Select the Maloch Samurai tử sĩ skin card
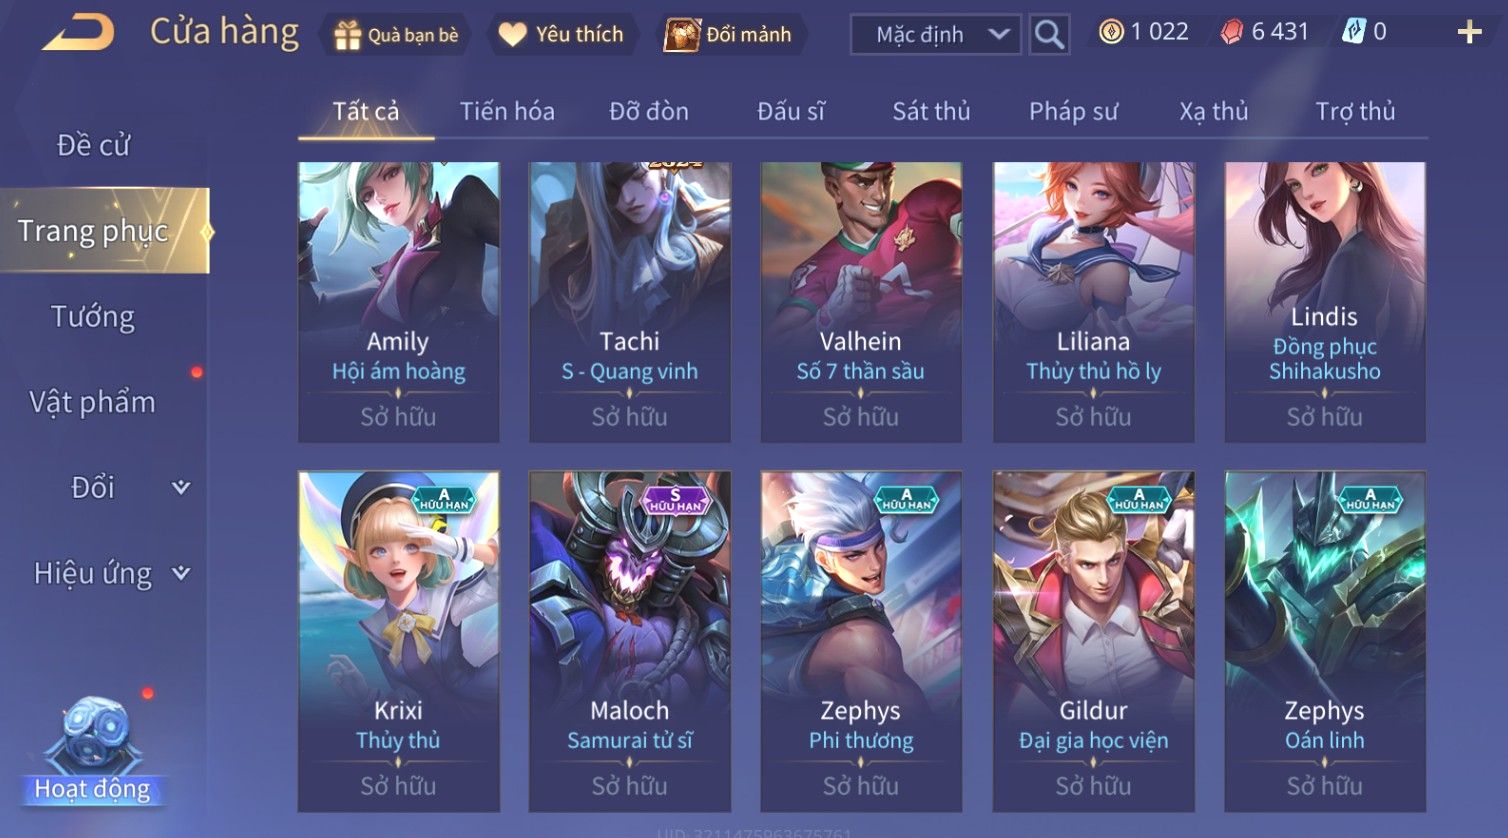 pyautogui.click(x=629, y=641)
